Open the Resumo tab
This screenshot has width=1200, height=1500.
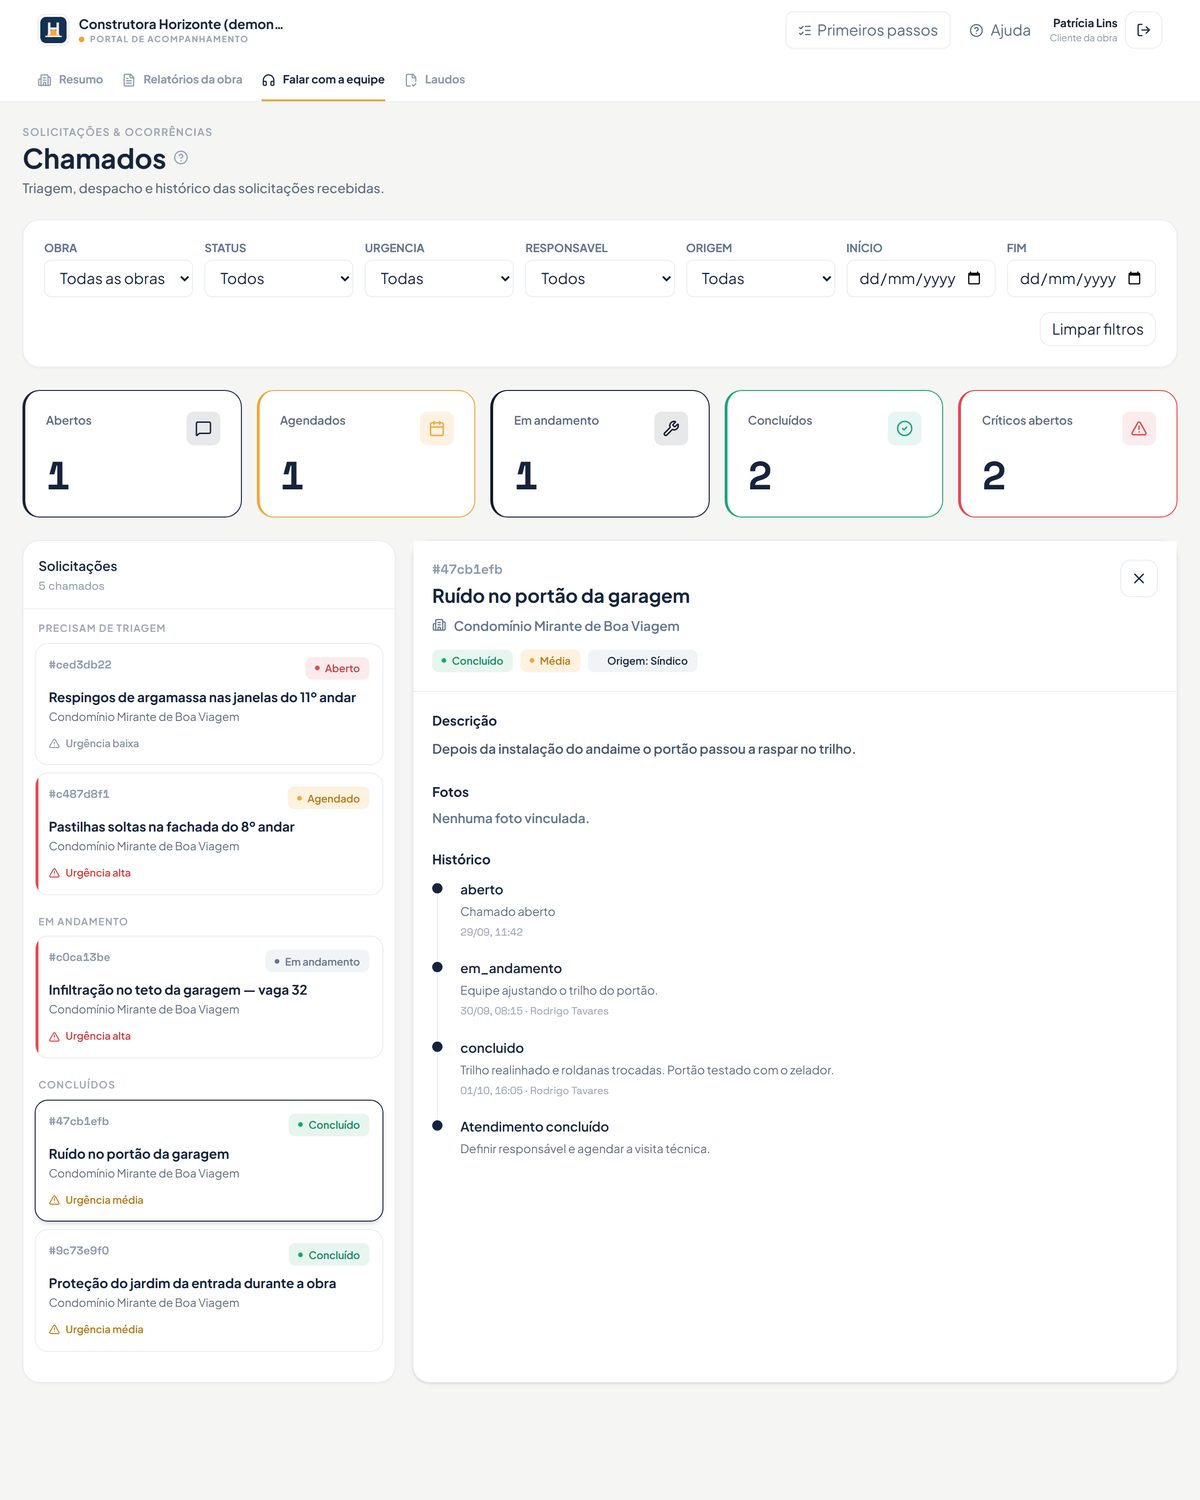[x=70, y=80]
